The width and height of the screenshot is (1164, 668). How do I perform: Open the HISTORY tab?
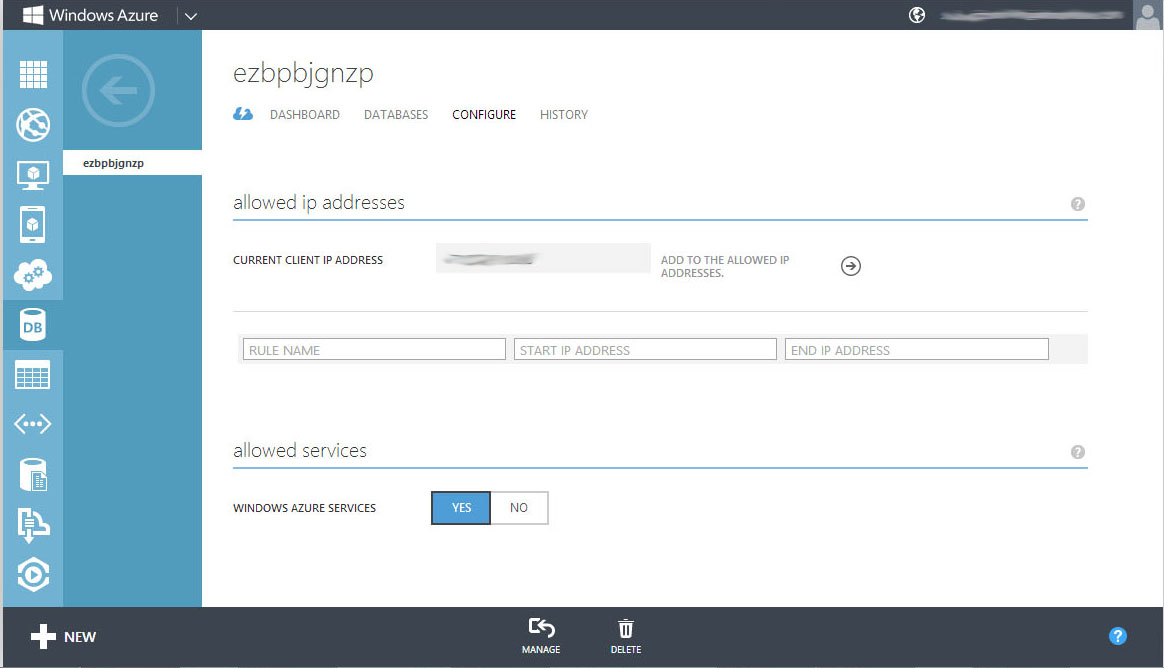563,114
